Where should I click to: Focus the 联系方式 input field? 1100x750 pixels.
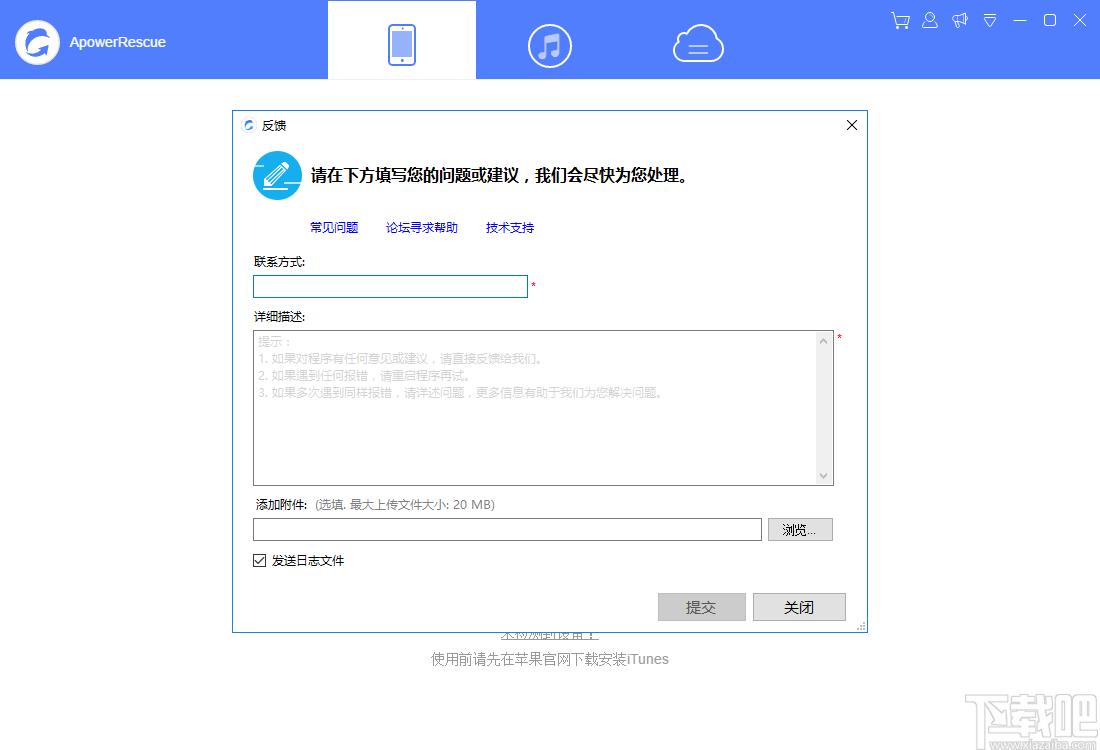click(390, 286)
